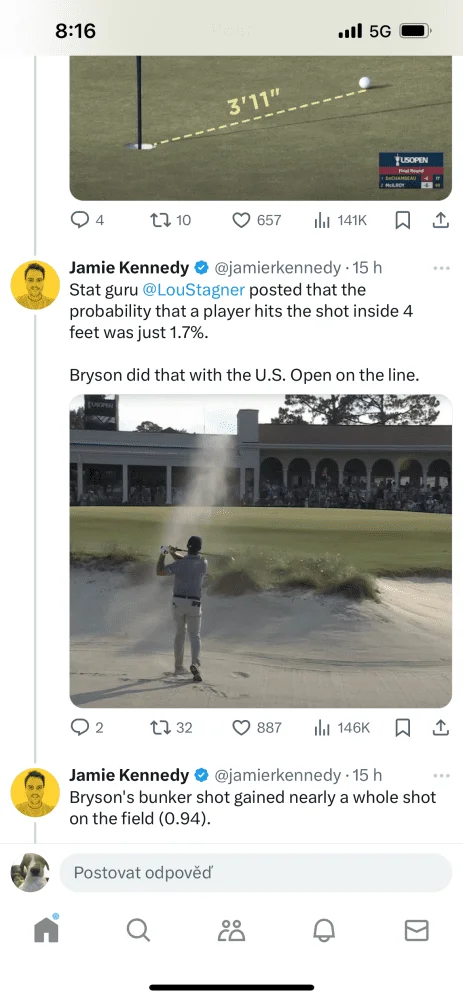Open the @LouStagner mention link
The height and width of the screenshot is (1000, 463).
point(193,290)
